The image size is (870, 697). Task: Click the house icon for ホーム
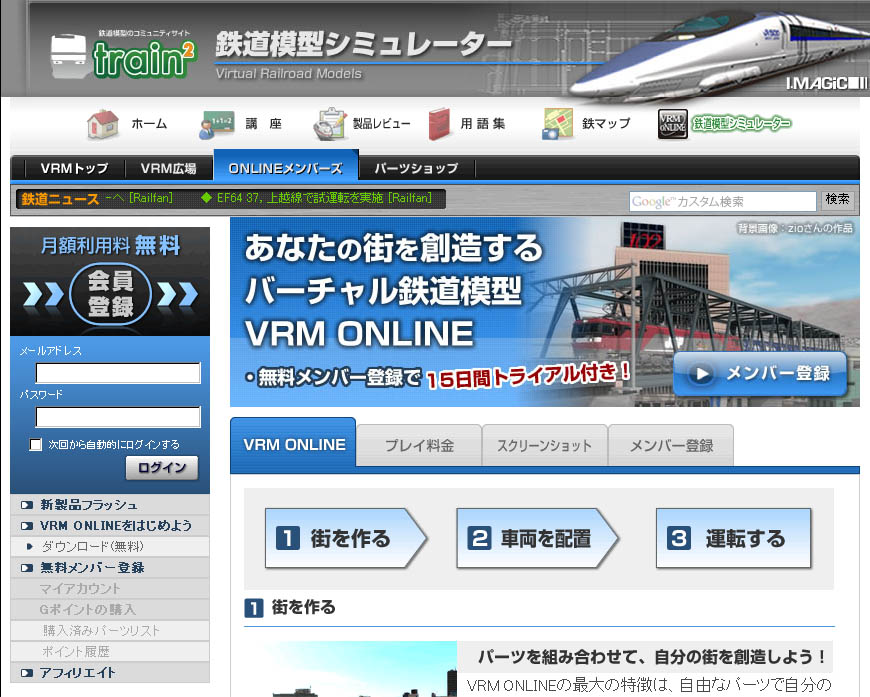point(103,124)
